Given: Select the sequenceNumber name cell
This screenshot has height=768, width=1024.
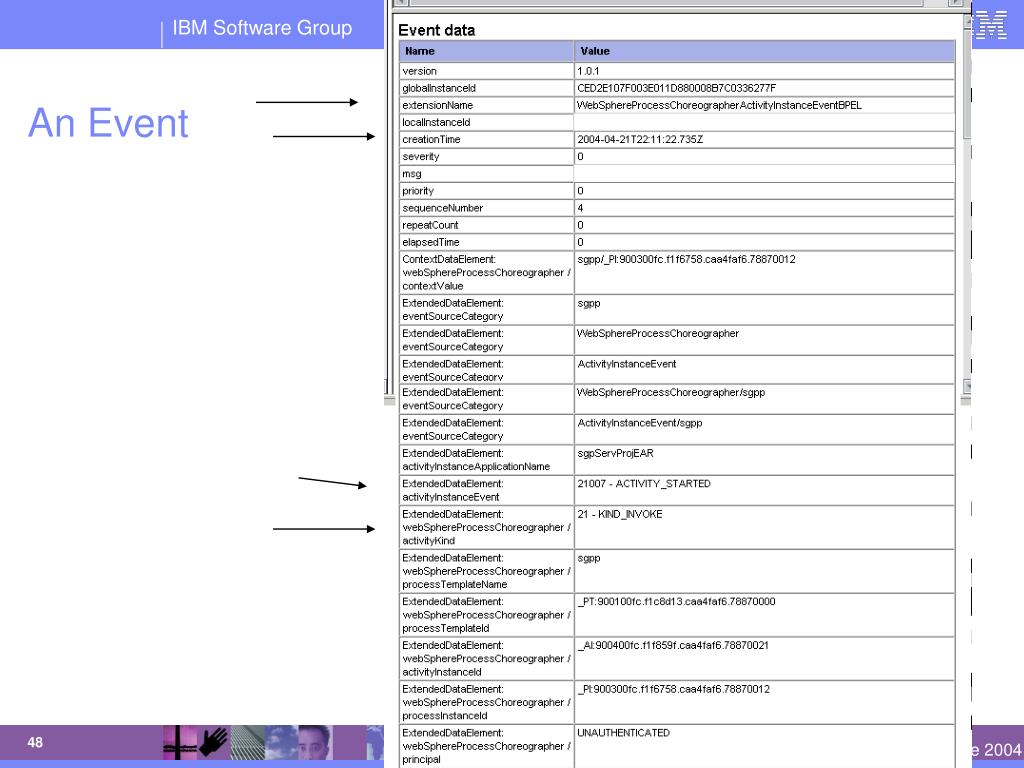Looking at the screenshot, I should pos(487,208).
